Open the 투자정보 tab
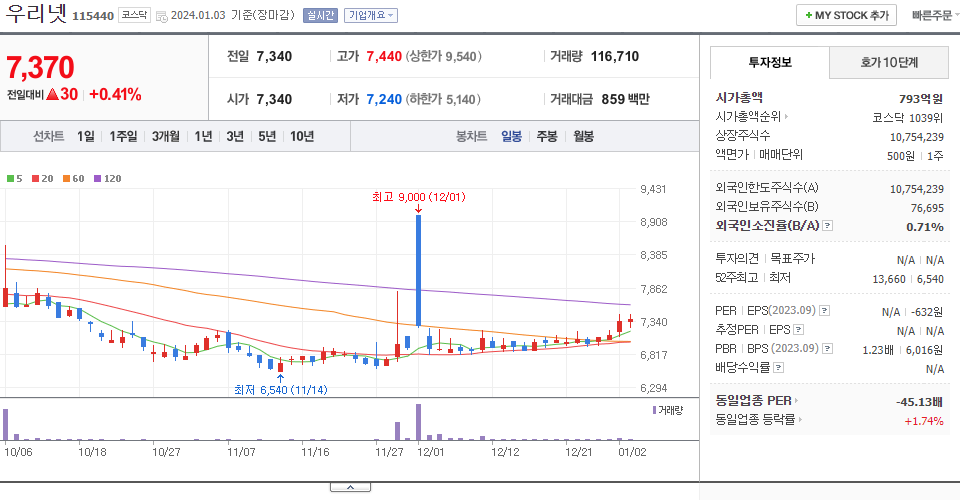This screenshot has width=960, height=500. click(770, 62)
